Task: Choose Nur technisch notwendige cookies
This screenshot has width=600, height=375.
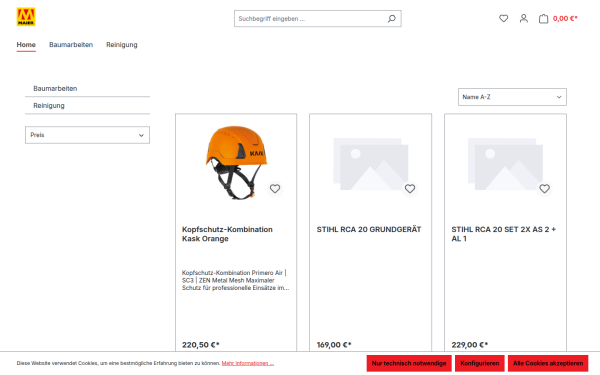Action: pyautogui.click(x=409, y=363)
